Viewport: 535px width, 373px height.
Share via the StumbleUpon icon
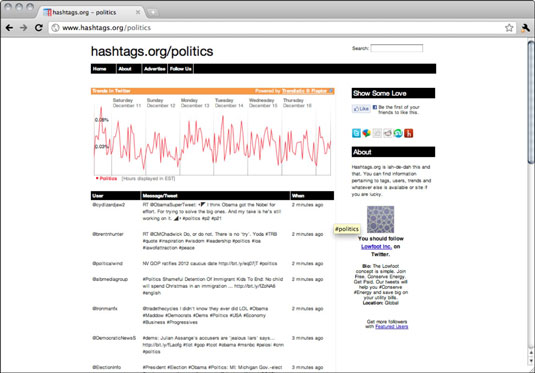[x=398, y=133]
